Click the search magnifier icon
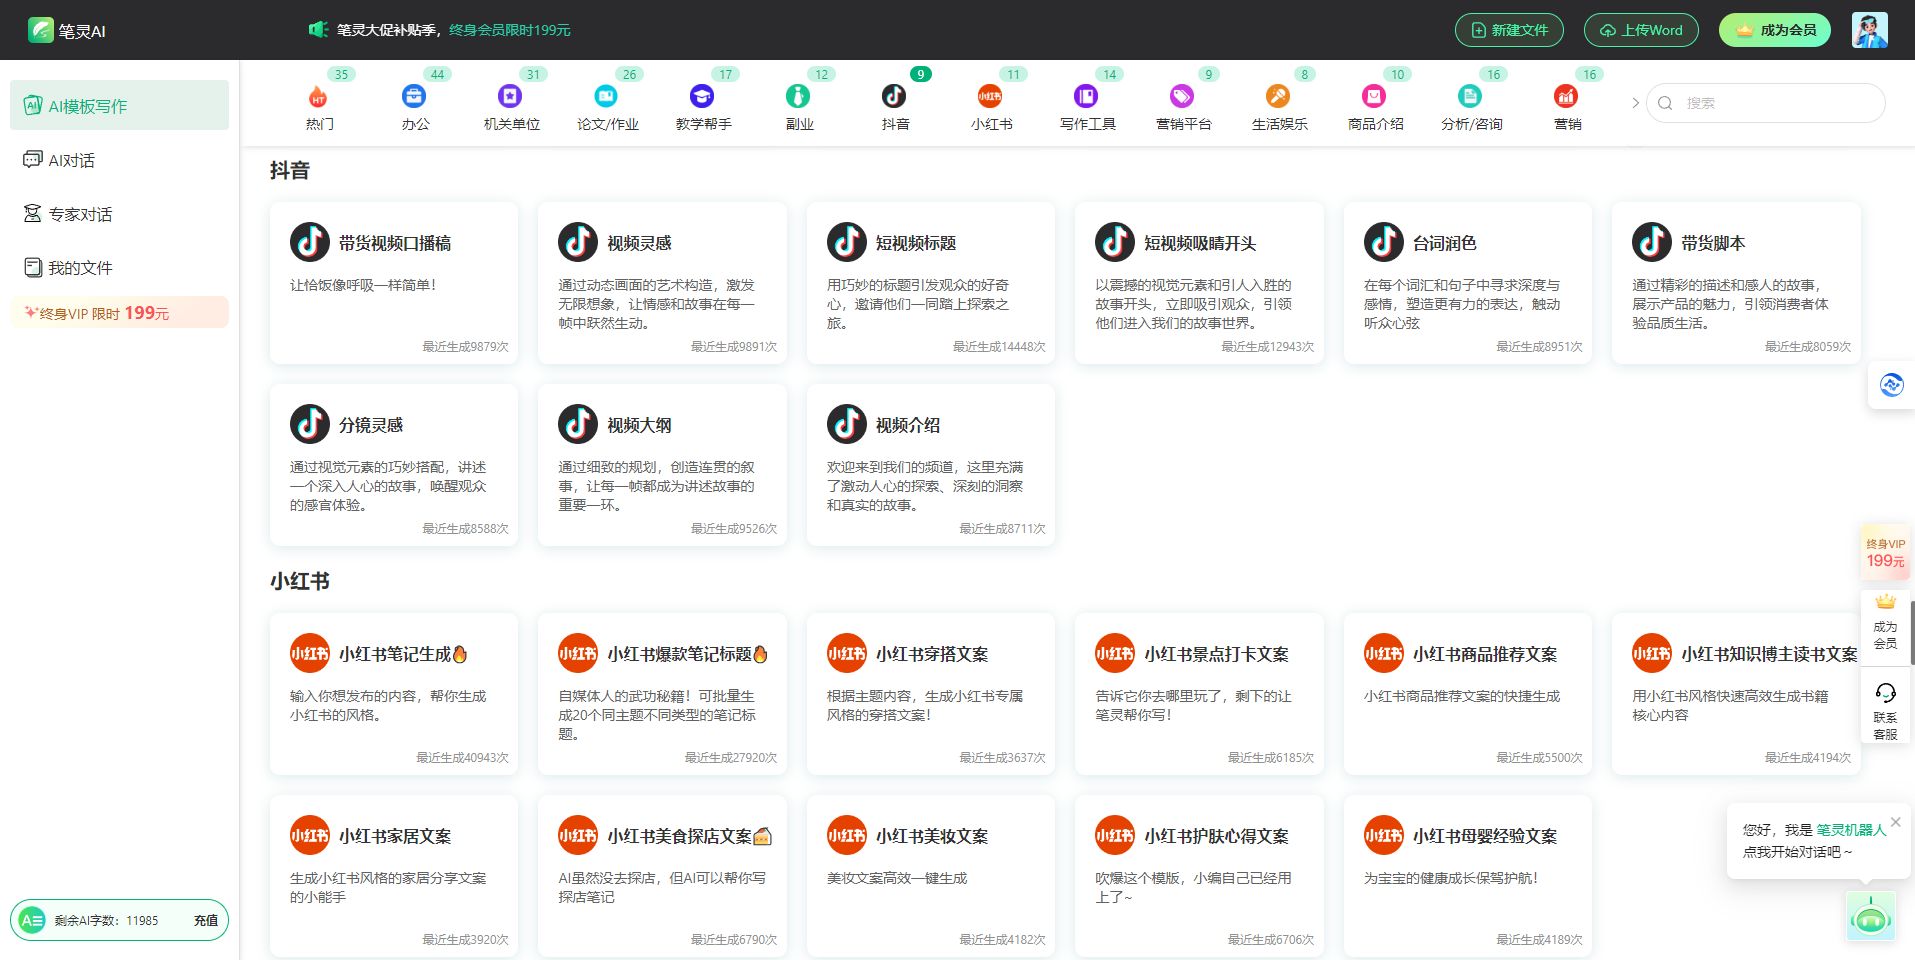Viewport: 1915px width, 960px height. tap(1665, 103)
